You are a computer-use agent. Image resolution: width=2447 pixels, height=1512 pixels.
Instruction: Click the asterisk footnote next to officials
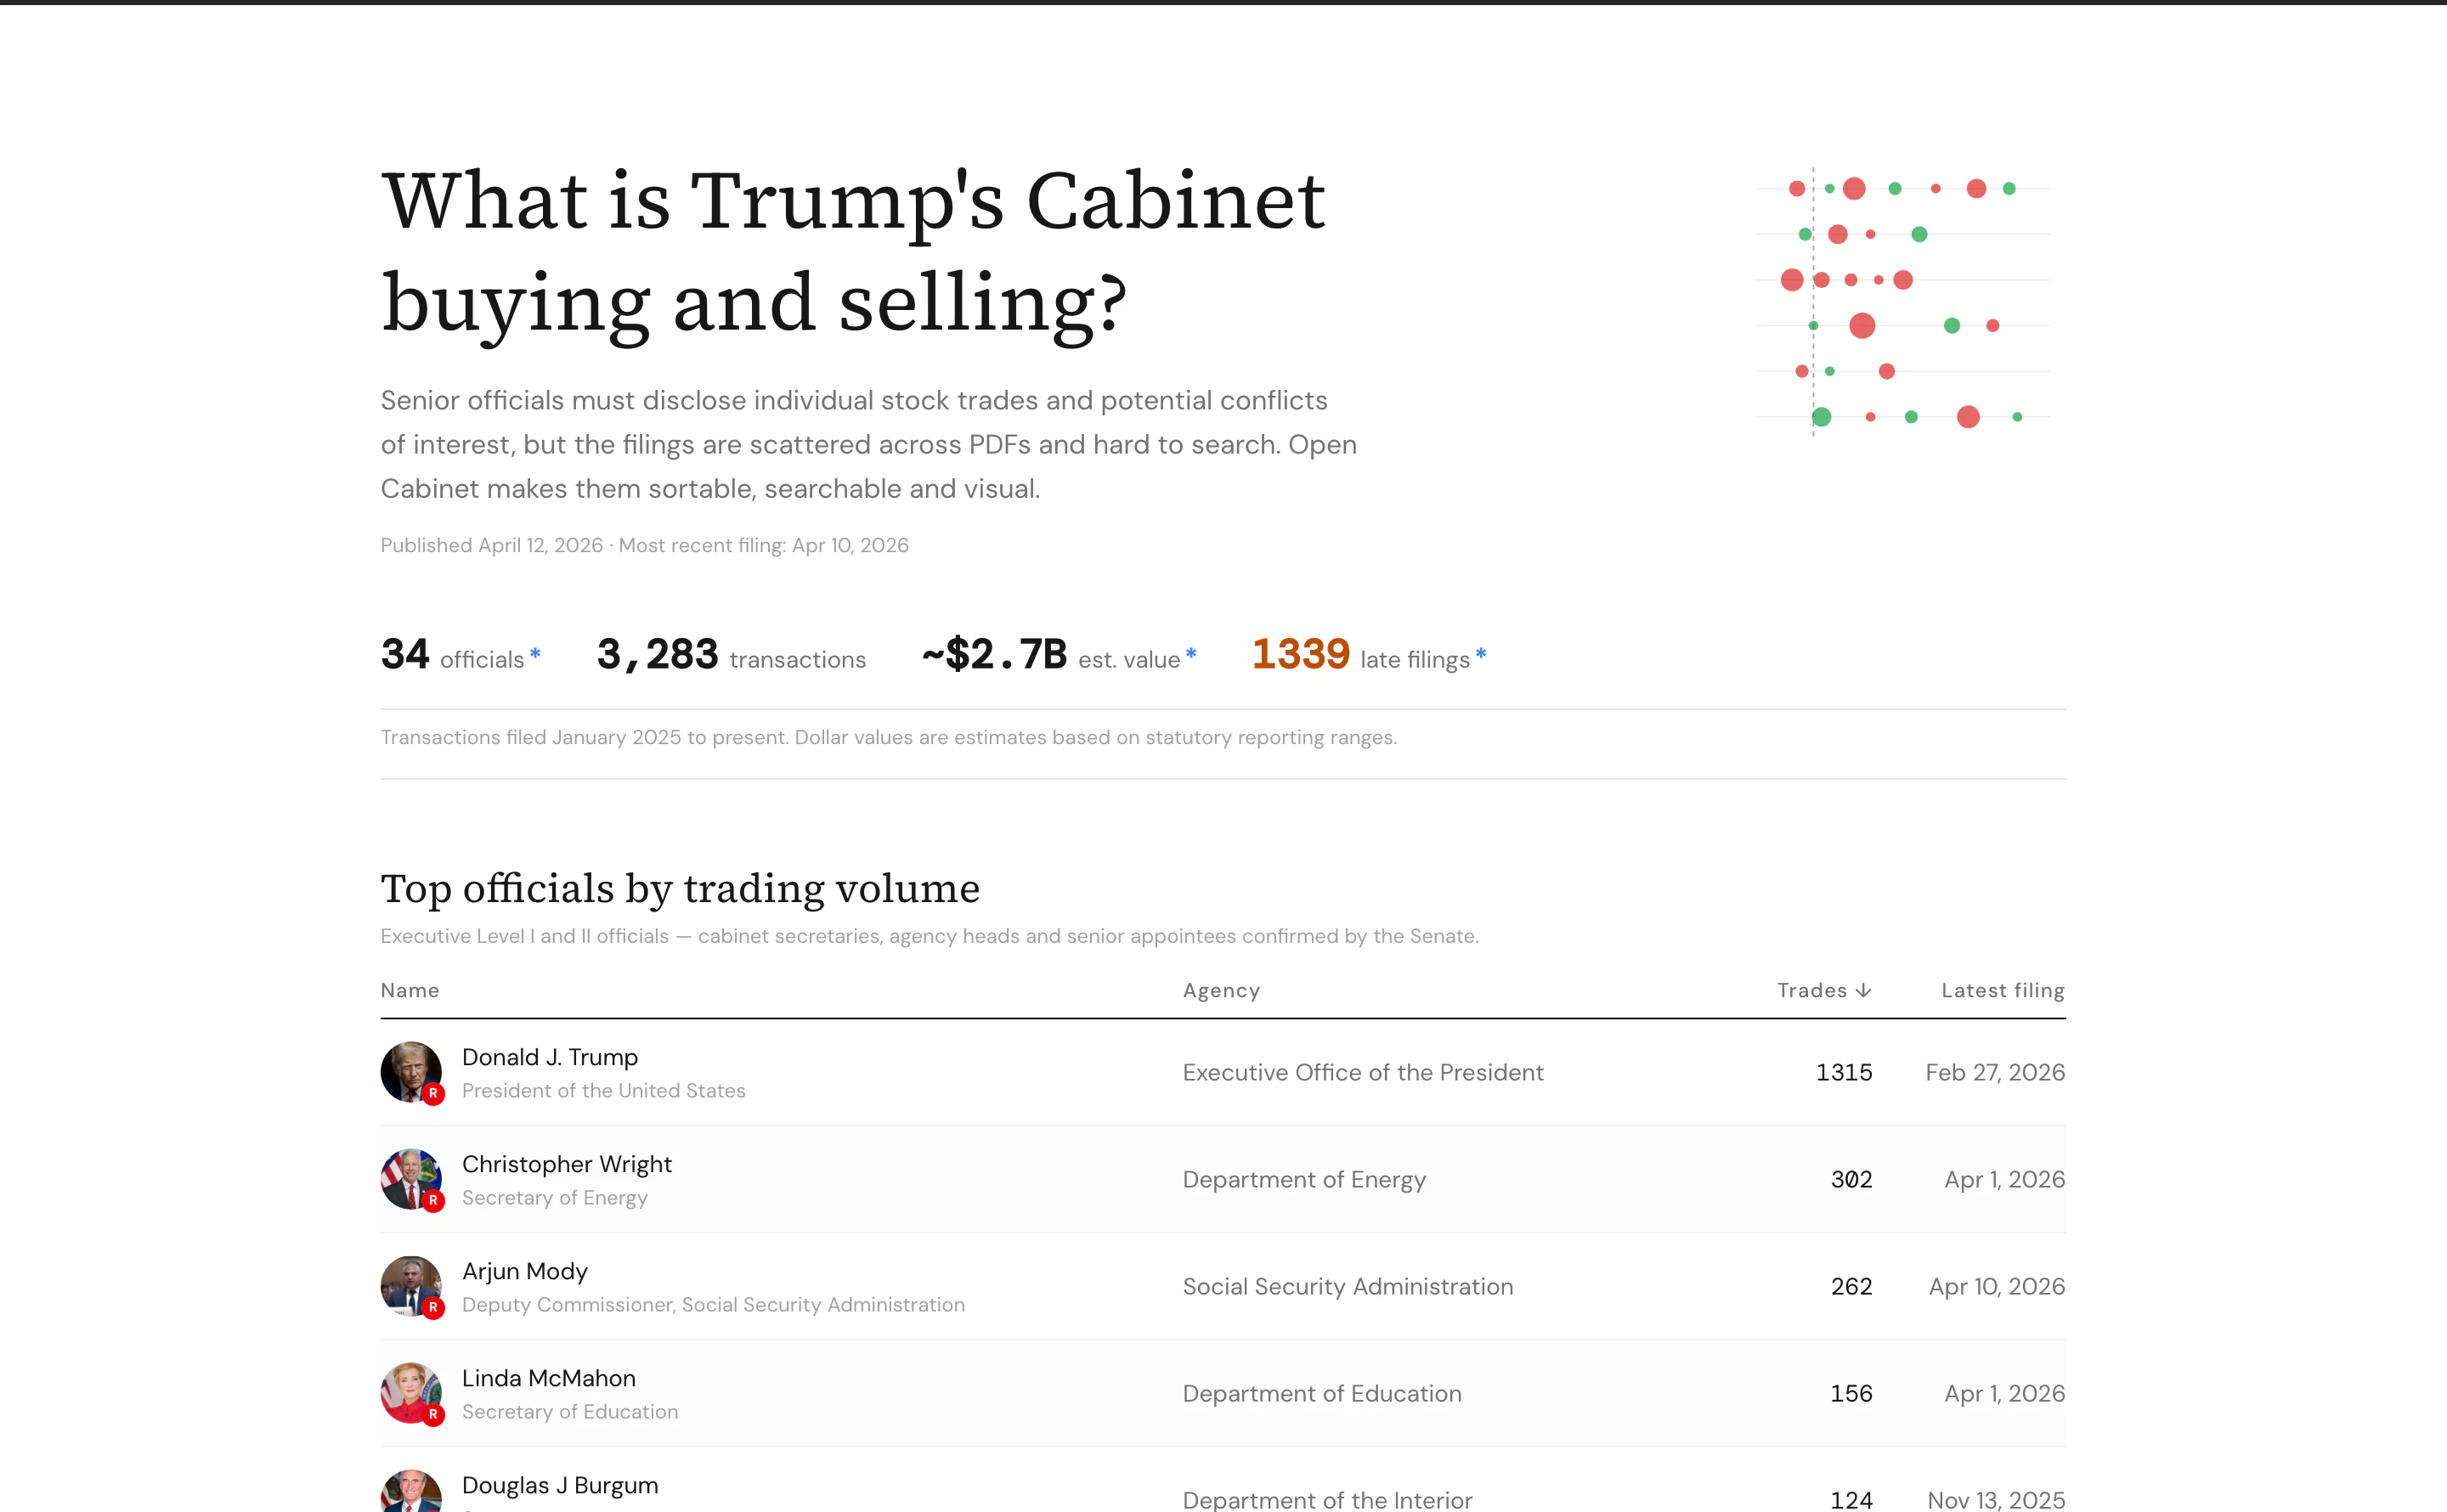pos(535,654)
